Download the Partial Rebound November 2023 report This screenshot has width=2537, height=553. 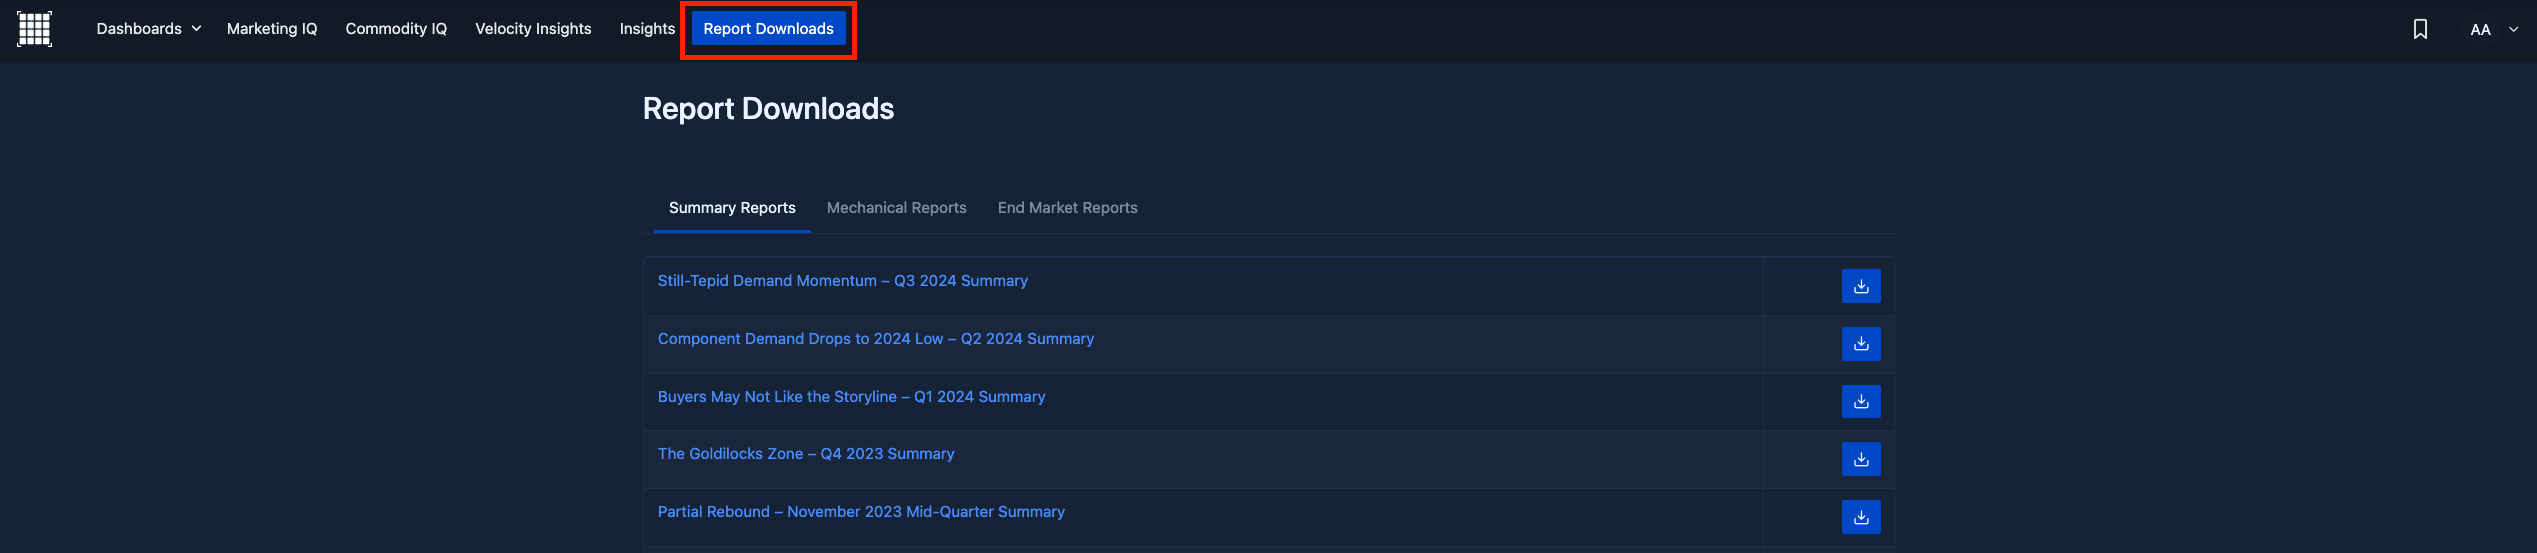(1861, 517)
